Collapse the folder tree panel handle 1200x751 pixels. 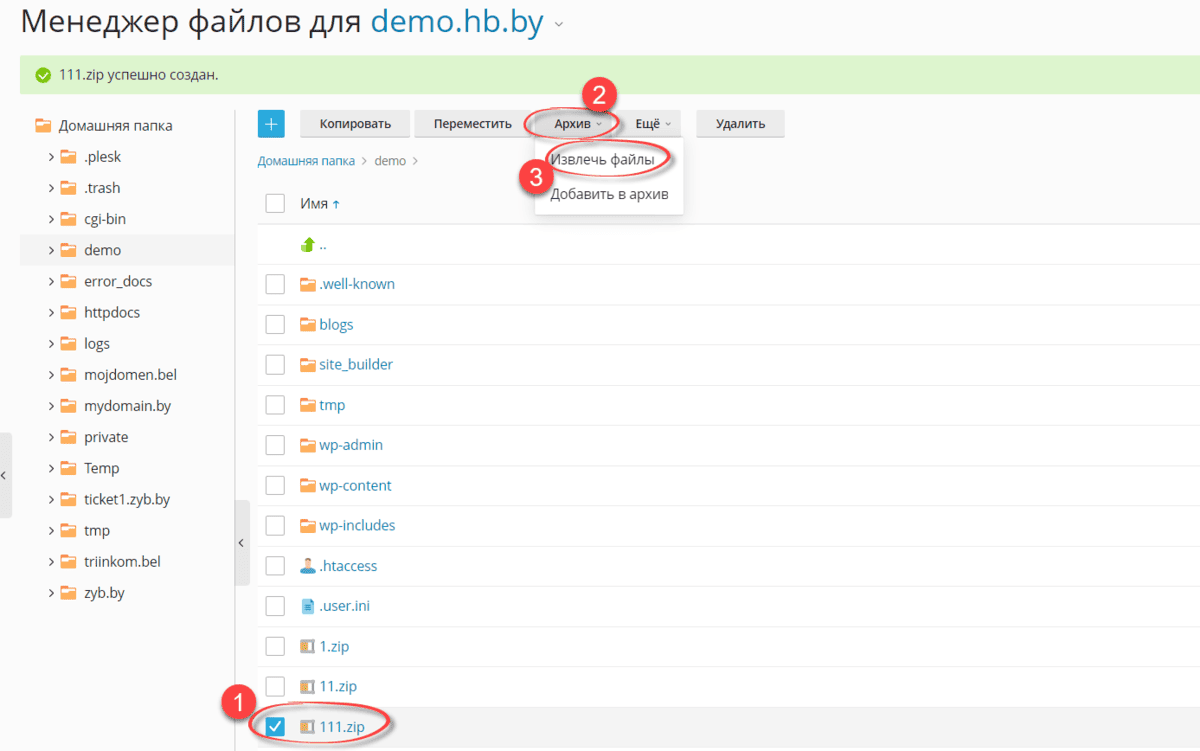[x=241, y=543]
